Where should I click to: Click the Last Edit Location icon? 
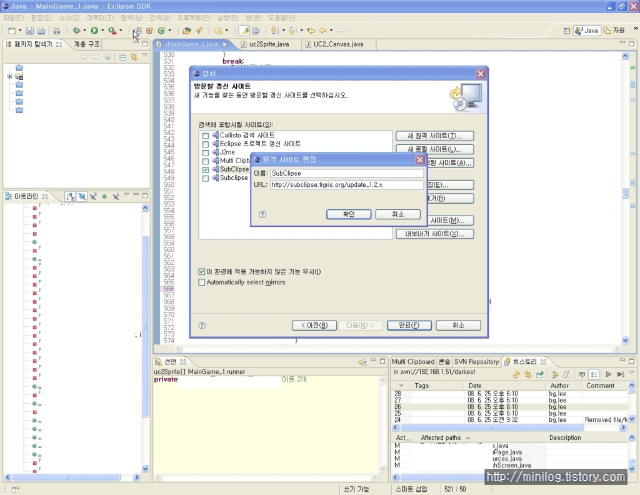coord(311,31)
